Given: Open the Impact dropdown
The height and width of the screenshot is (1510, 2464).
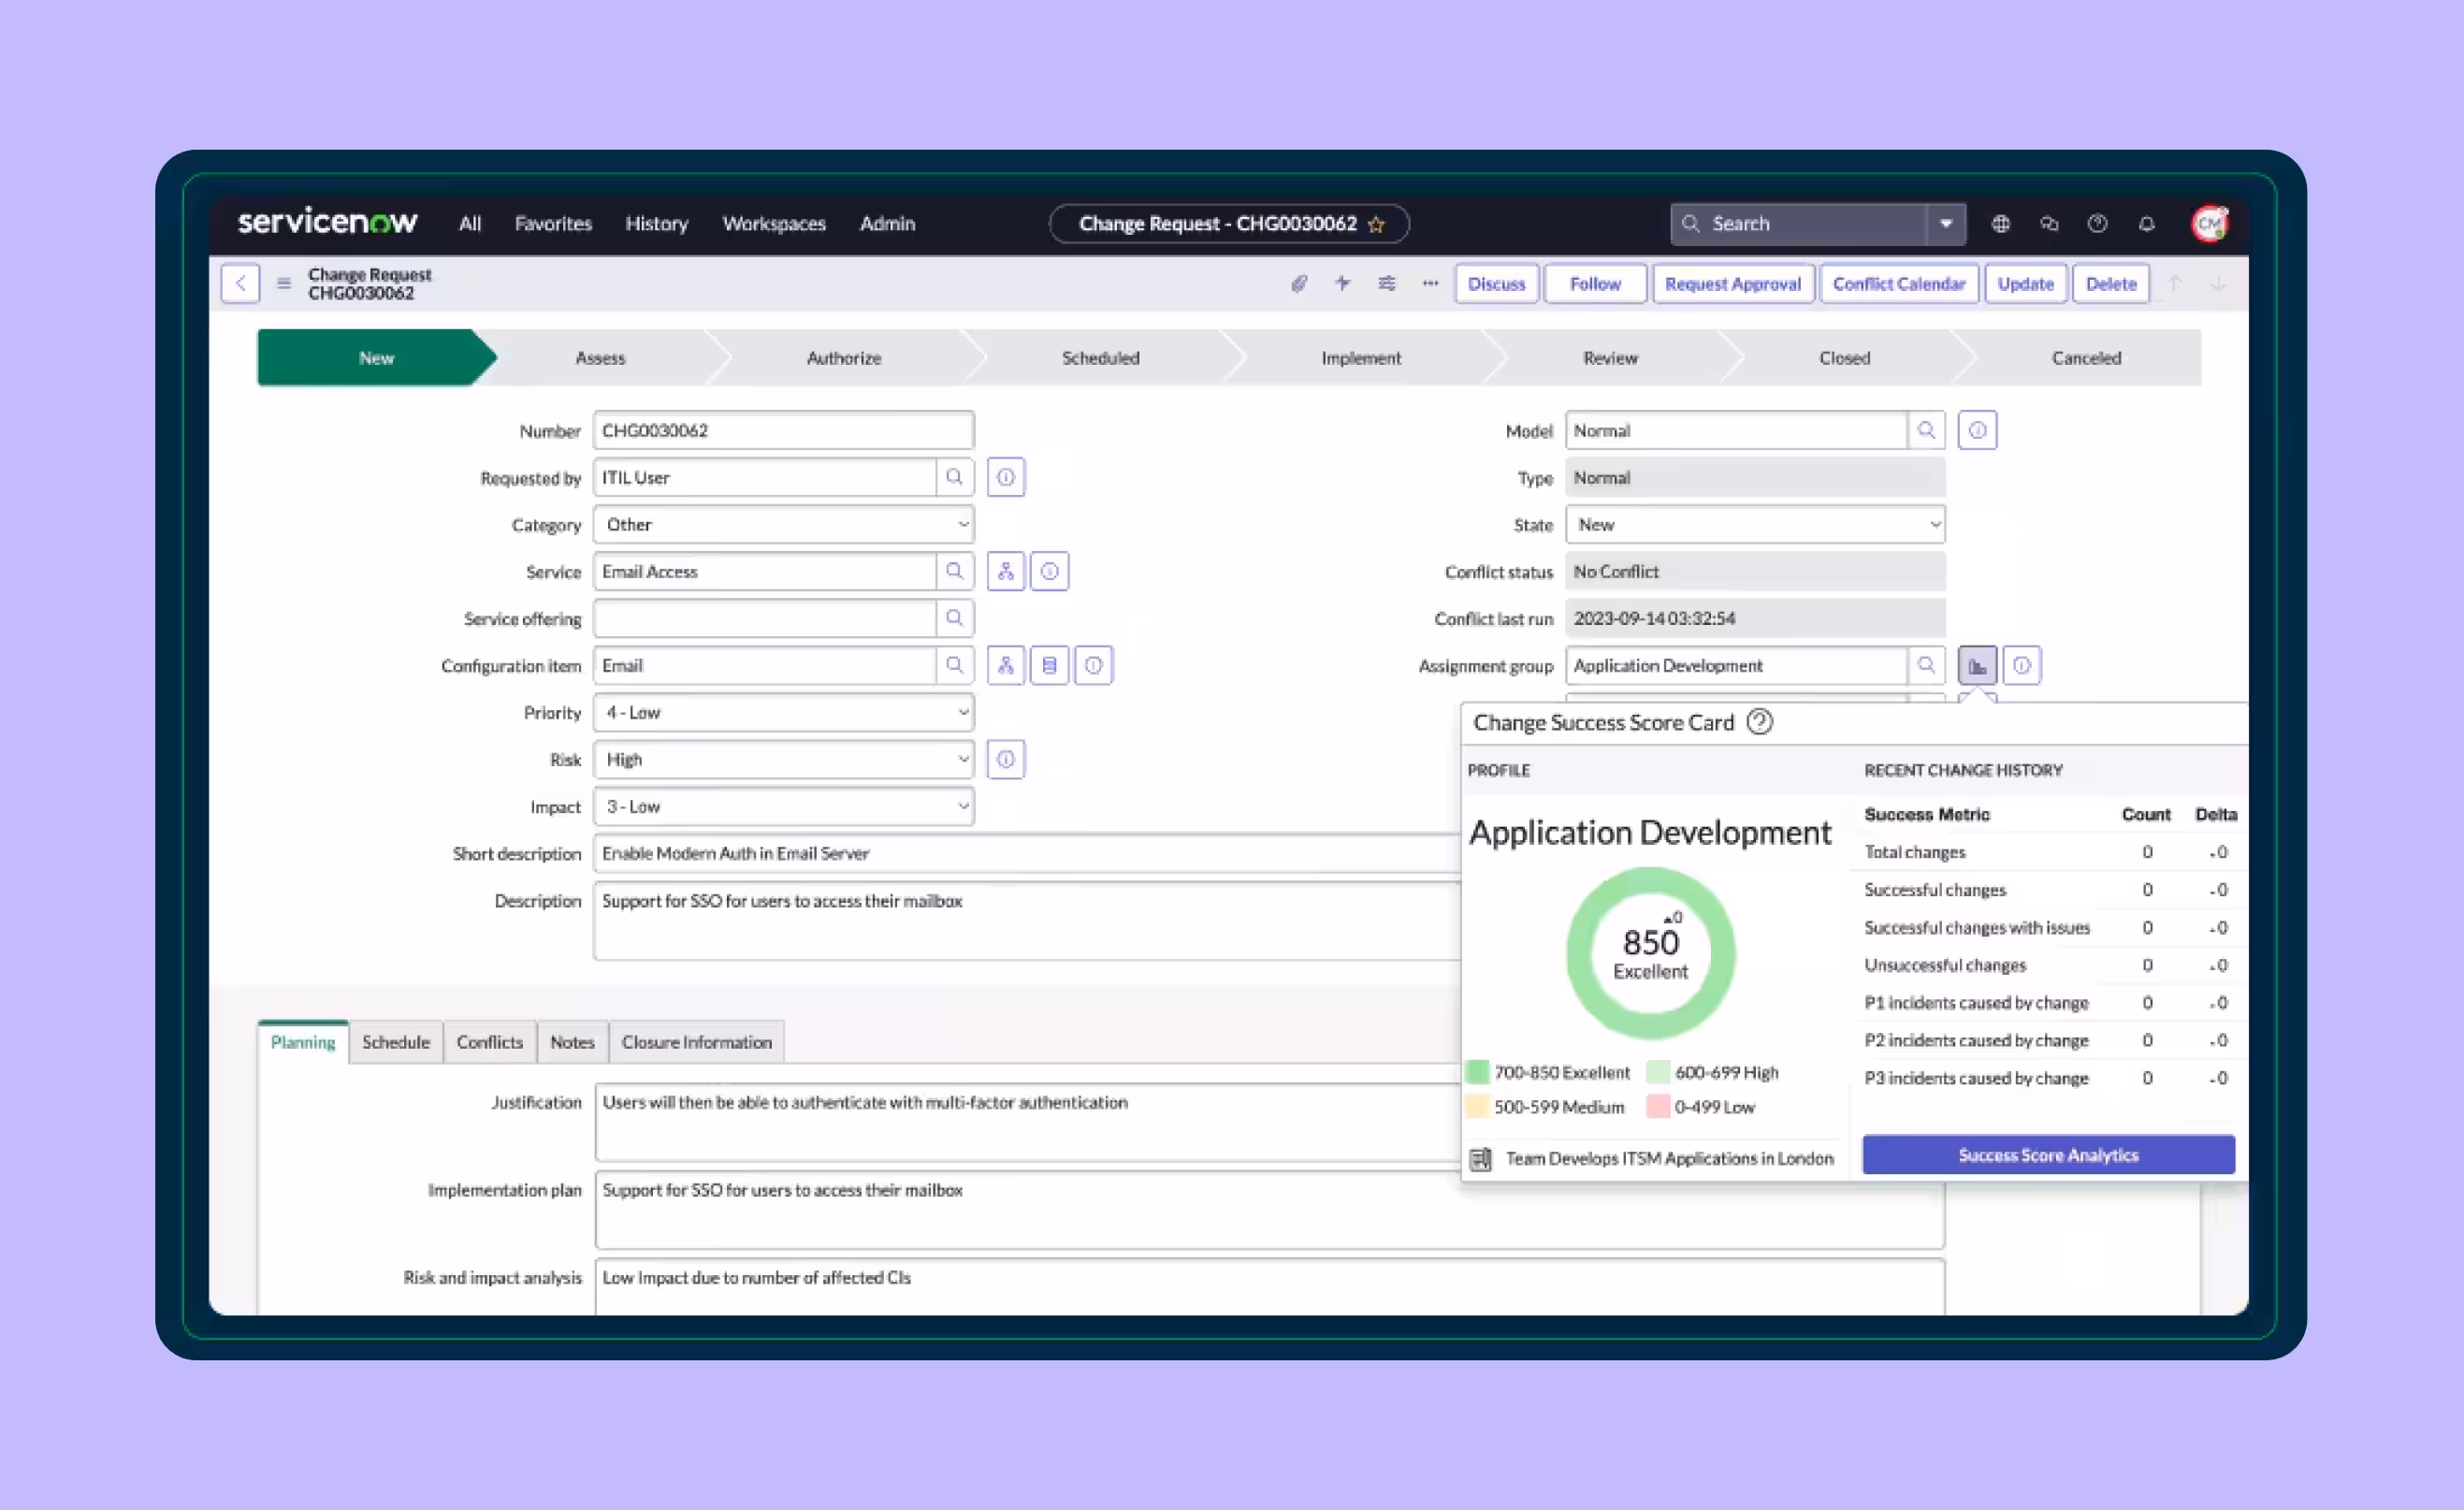Looking at the screenshot, I should (x=784, y=806).
